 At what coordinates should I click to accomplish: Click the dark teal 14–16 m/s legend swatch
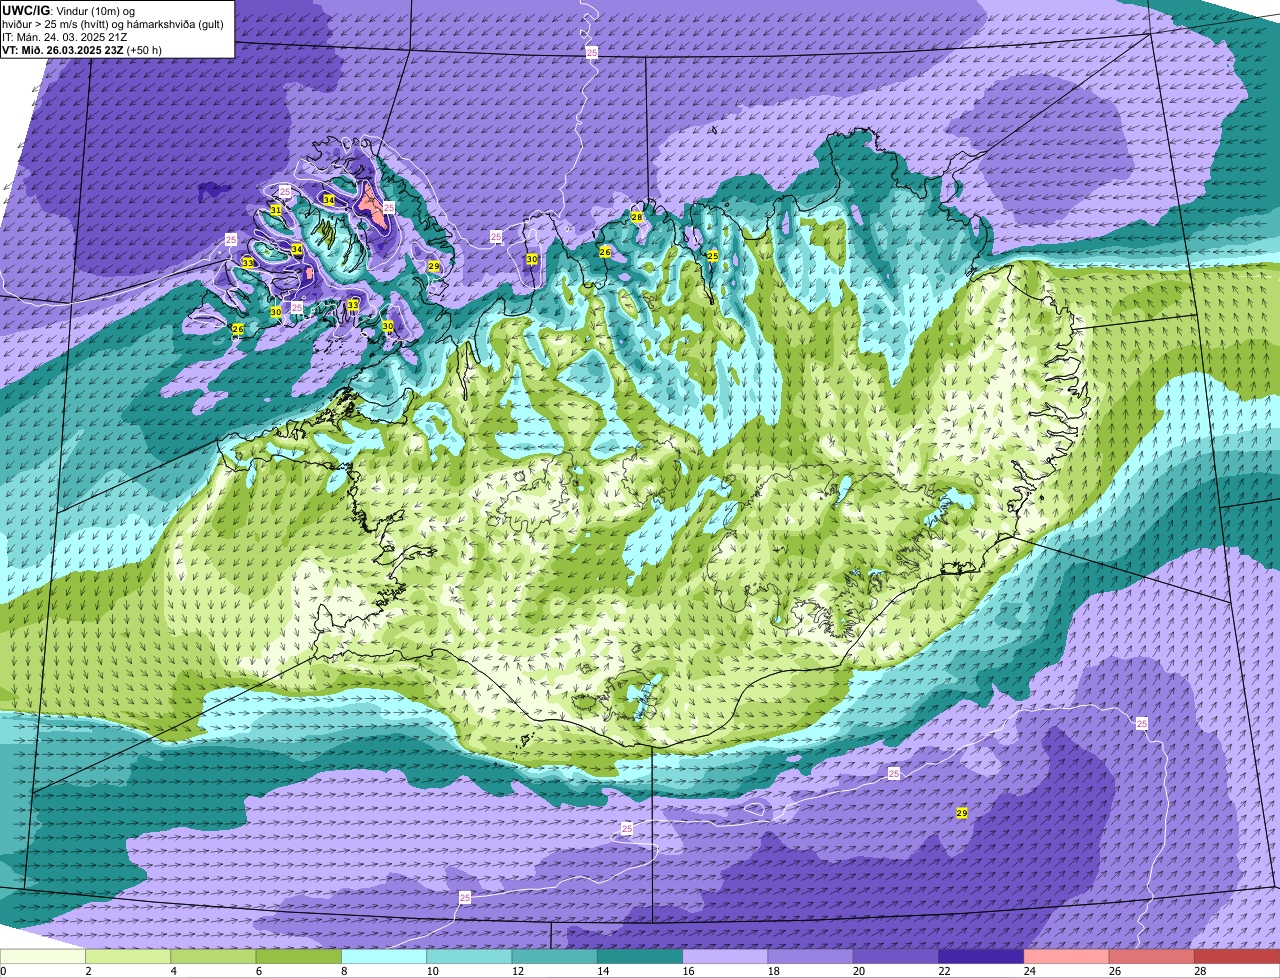coord(640,956)
